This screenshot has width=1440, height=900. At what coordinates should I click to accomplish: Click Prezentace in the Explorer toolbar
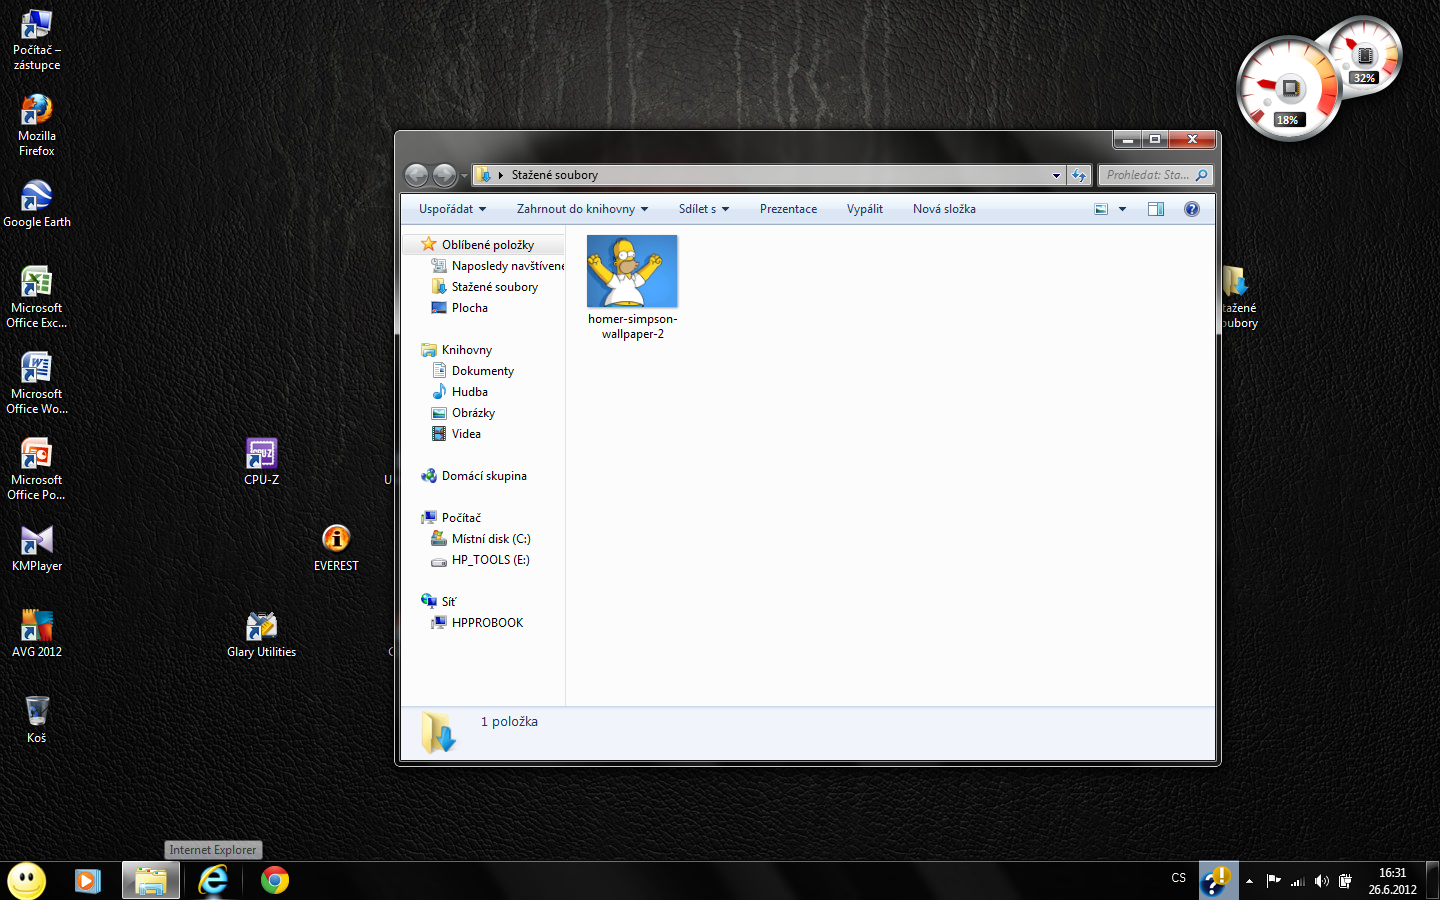(x=788, y=209)
